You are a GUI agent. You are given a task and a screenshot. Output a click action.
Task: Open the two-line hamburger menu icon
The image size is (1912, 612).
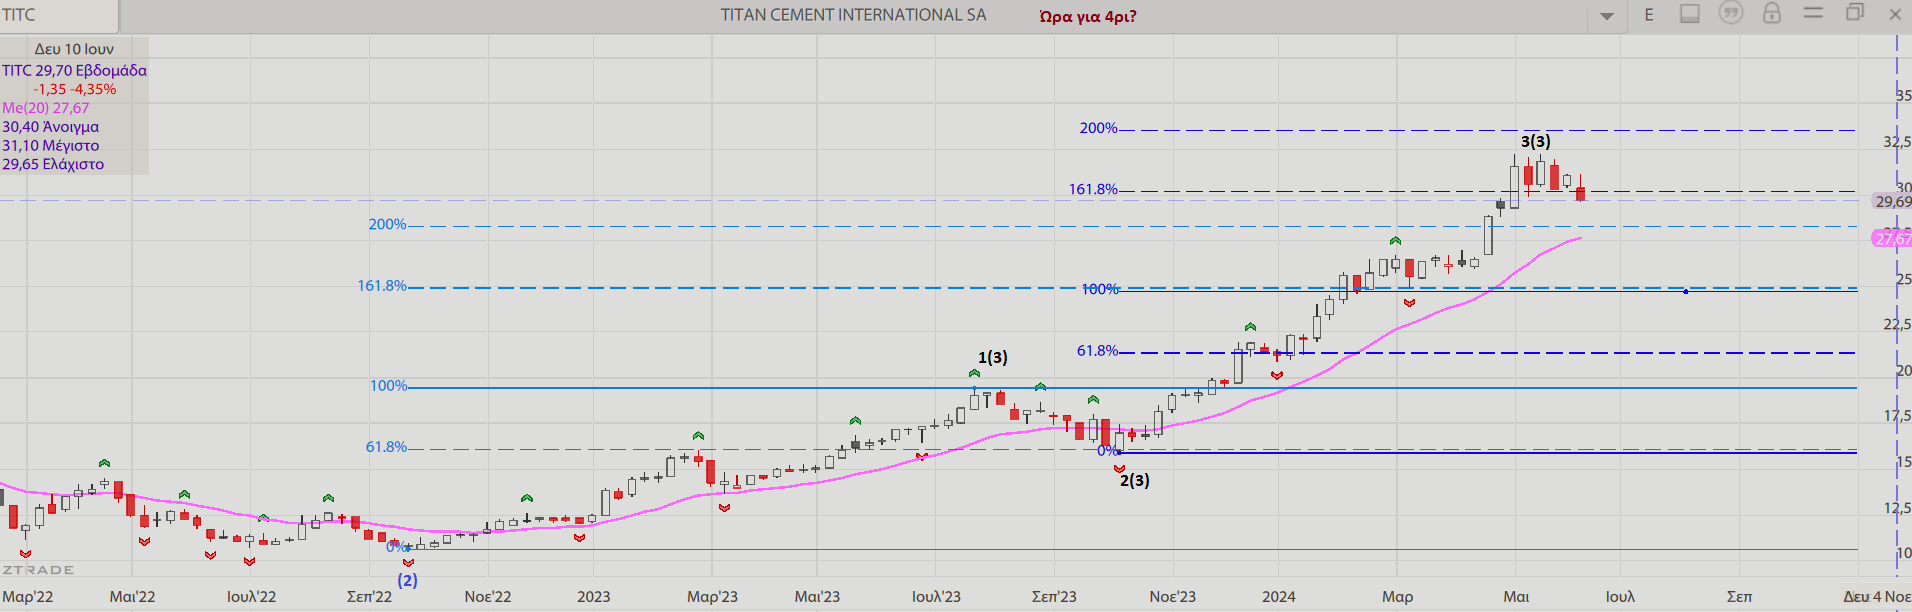click(x=1813, y=13)
